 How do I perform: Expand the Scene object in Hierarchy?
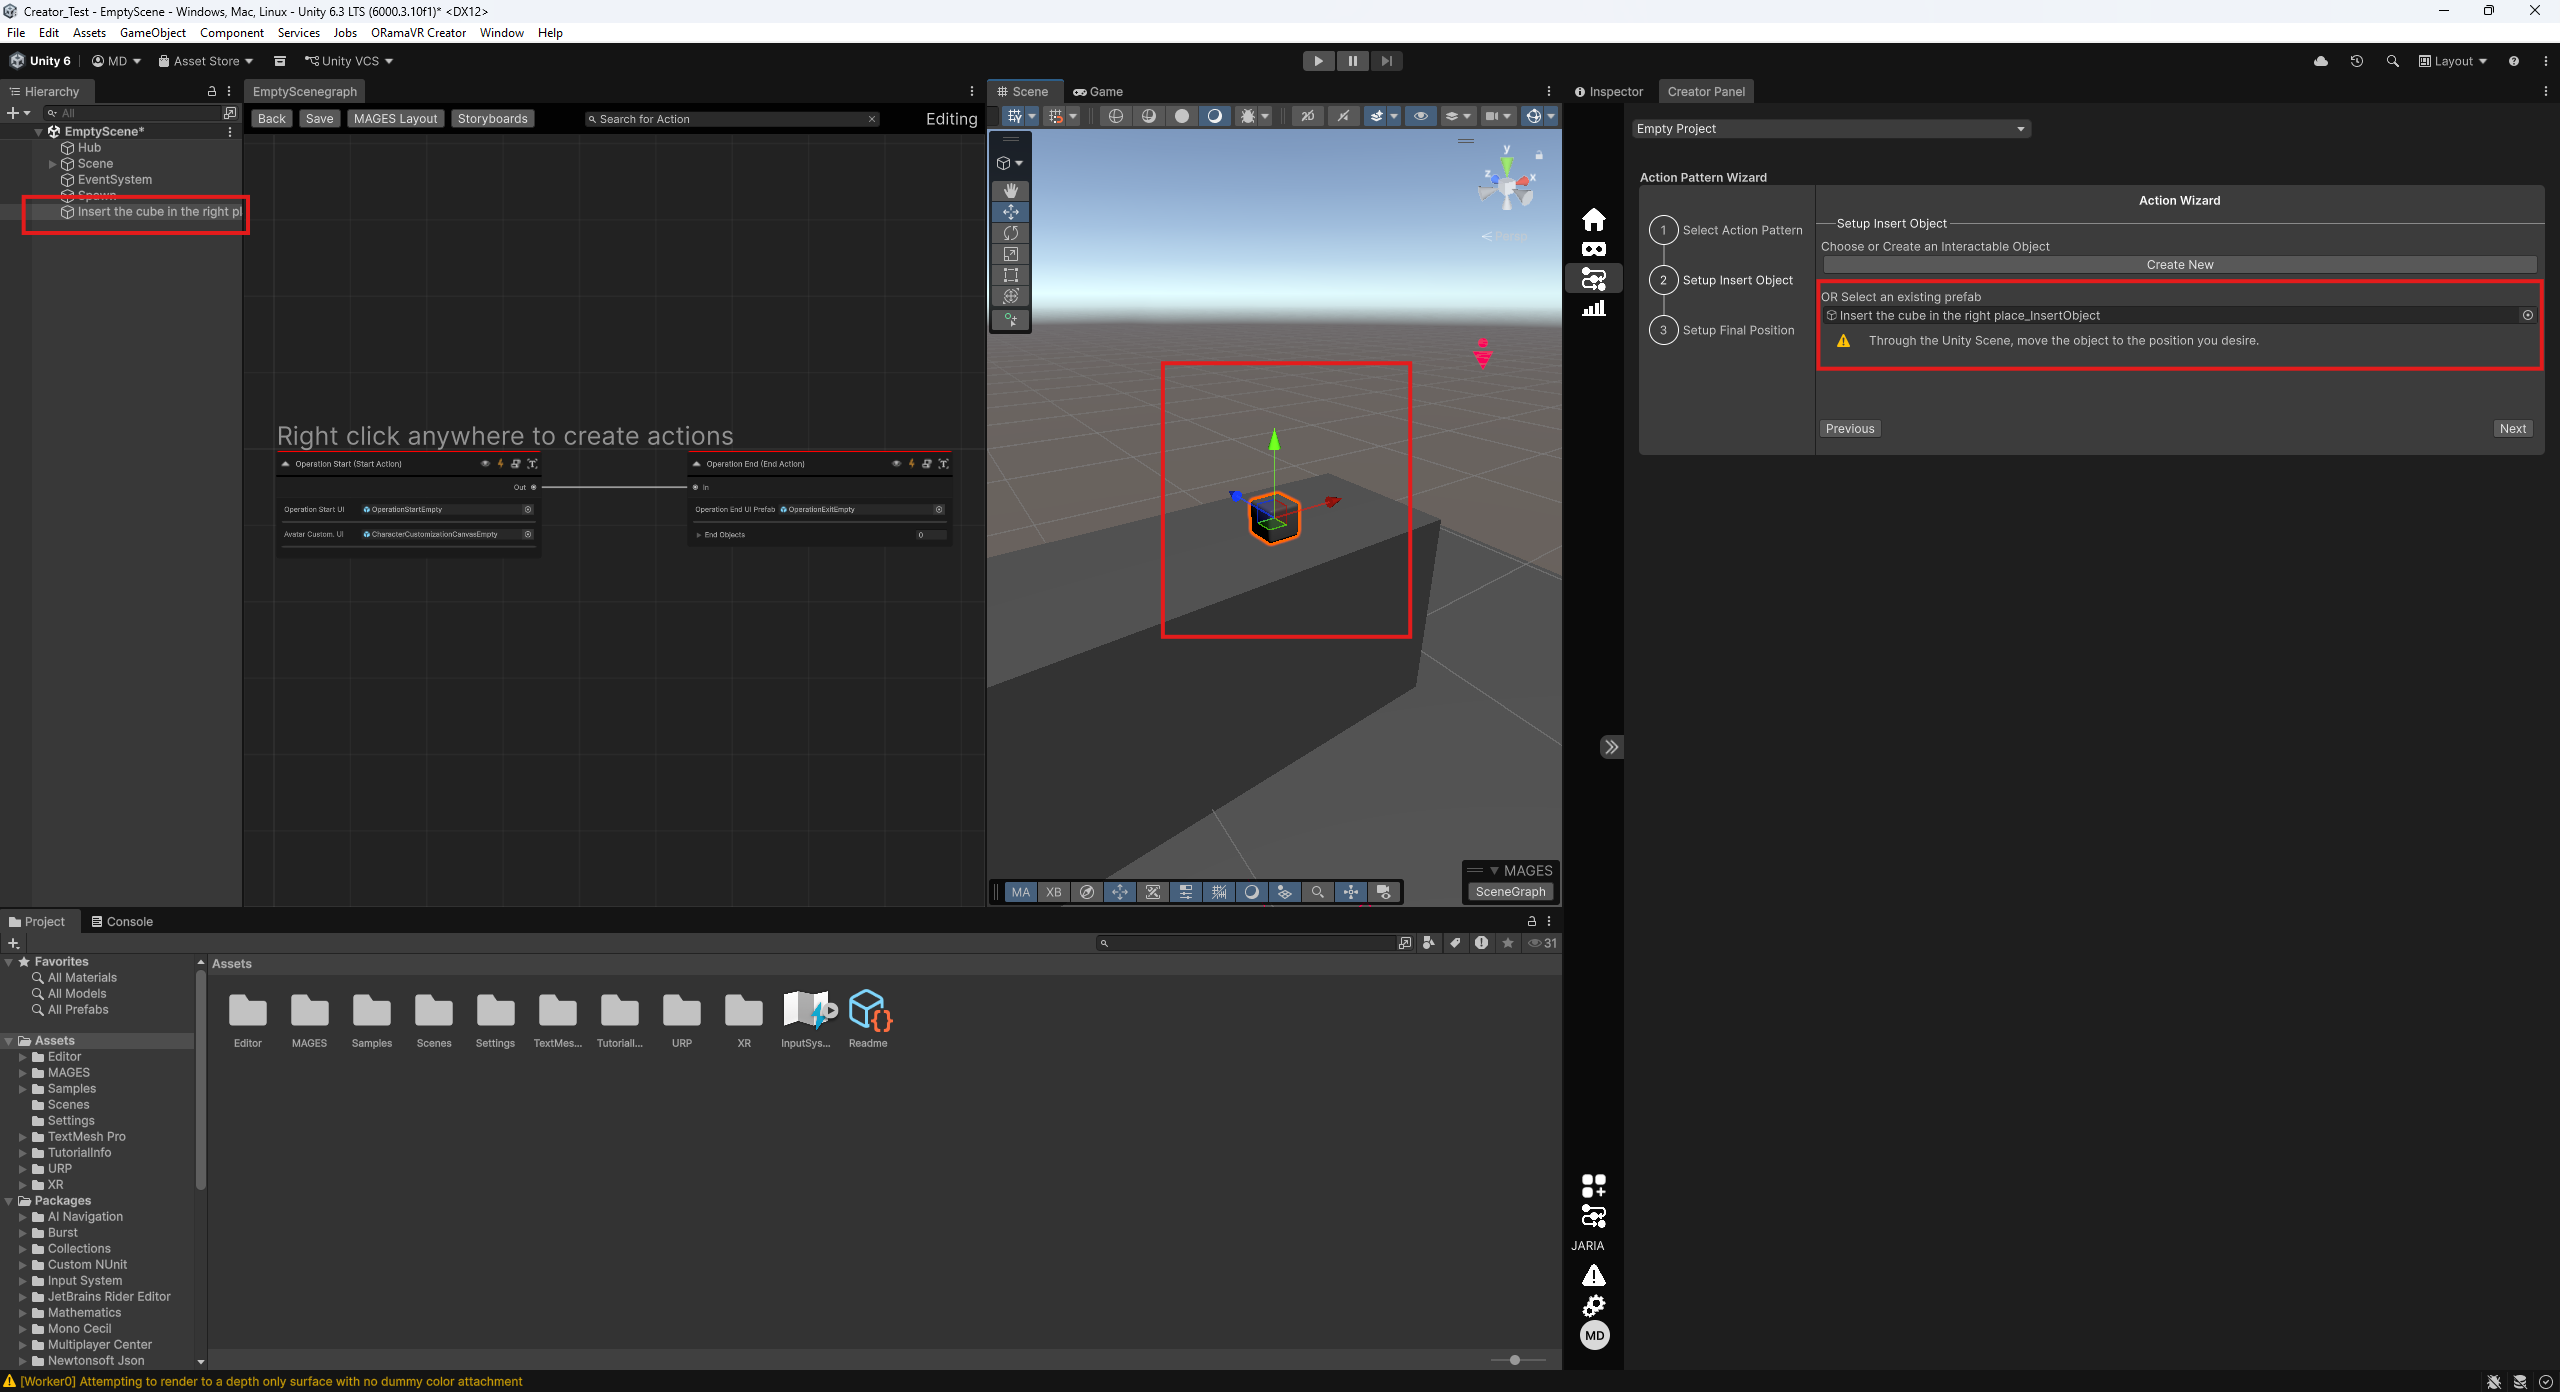pyautogui.click(x=52, y=164)
